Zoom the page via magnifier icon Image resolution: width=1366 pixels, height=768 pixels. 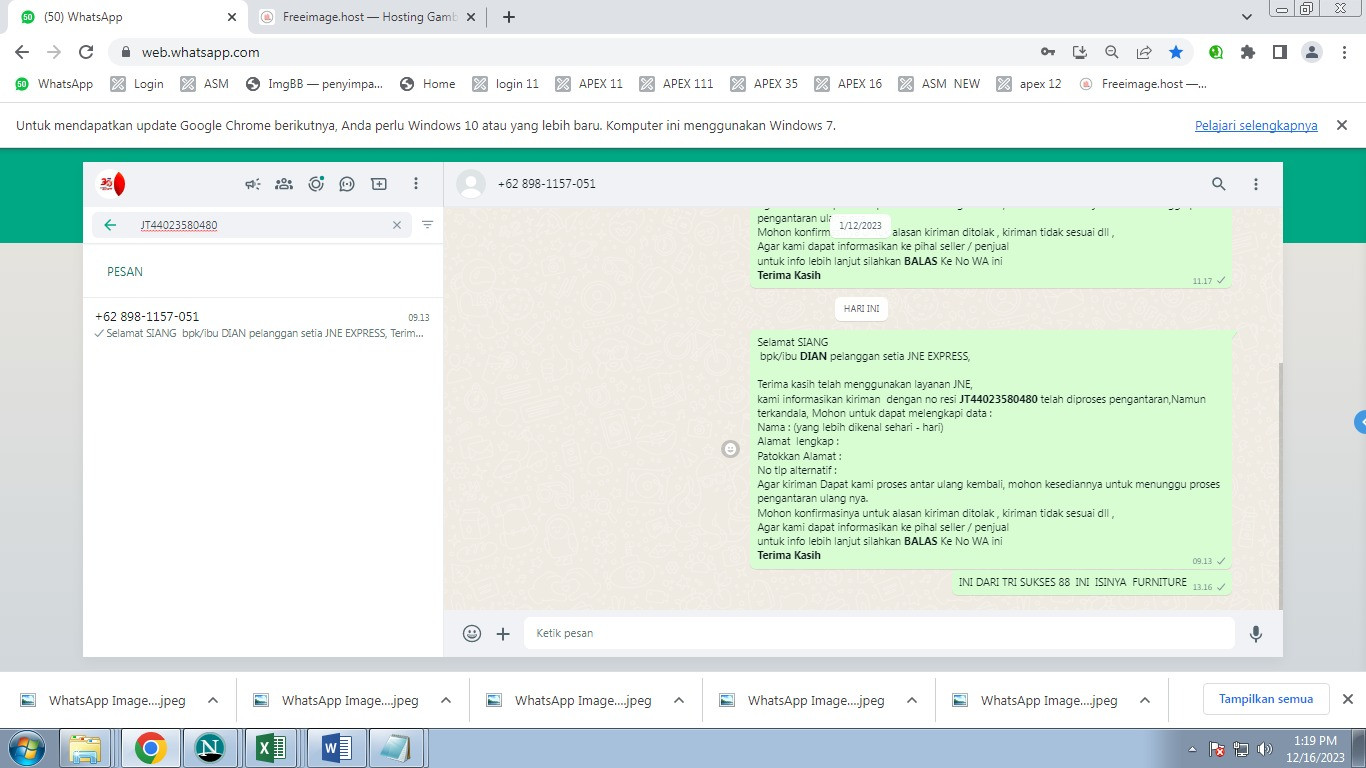pyautogui.click(x=1111, y=52)
